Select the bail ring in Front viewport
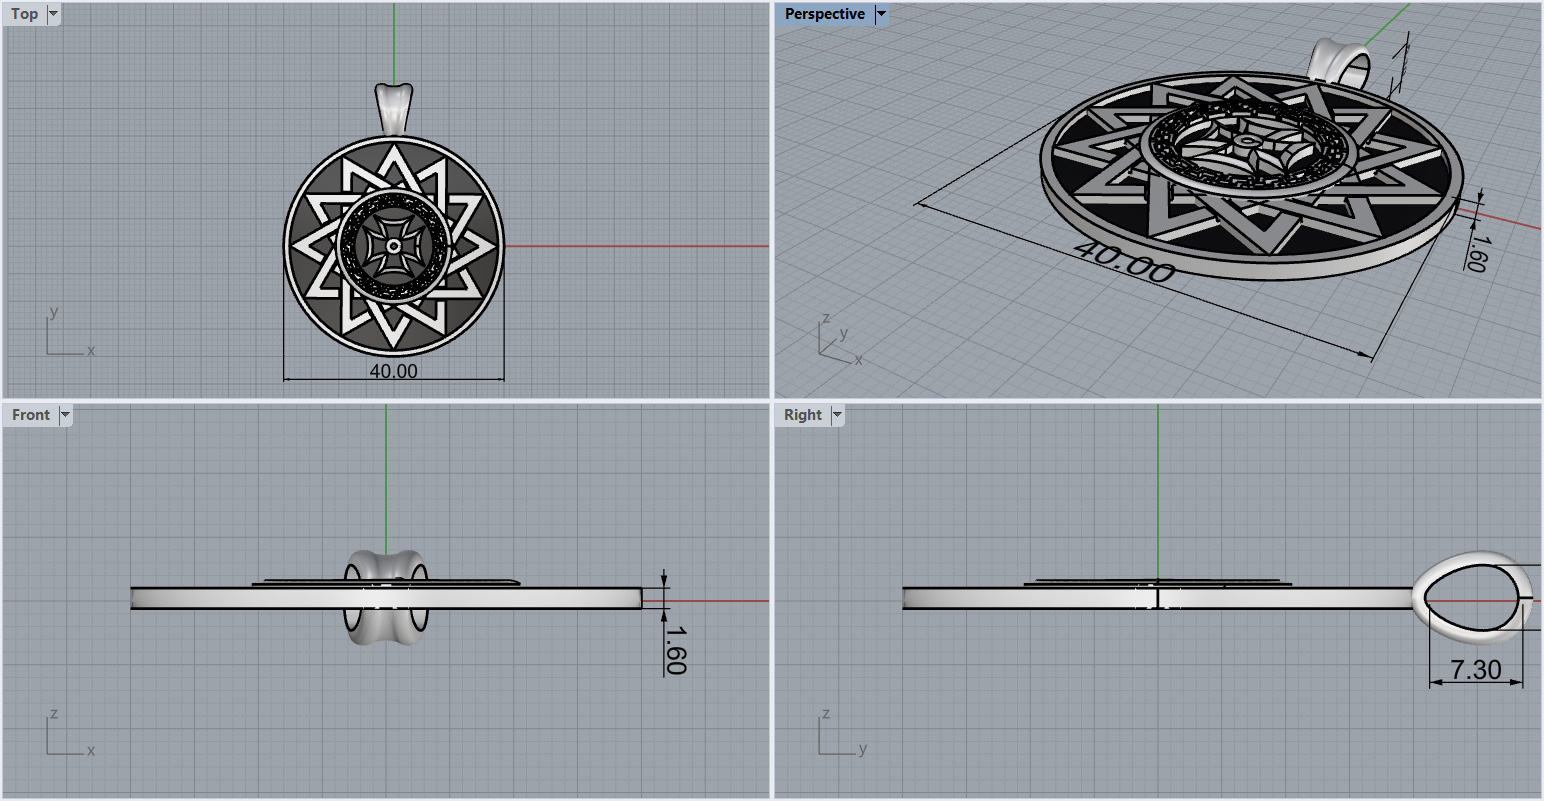This screenshot has width=1544, height=801. tap(387, 596)
